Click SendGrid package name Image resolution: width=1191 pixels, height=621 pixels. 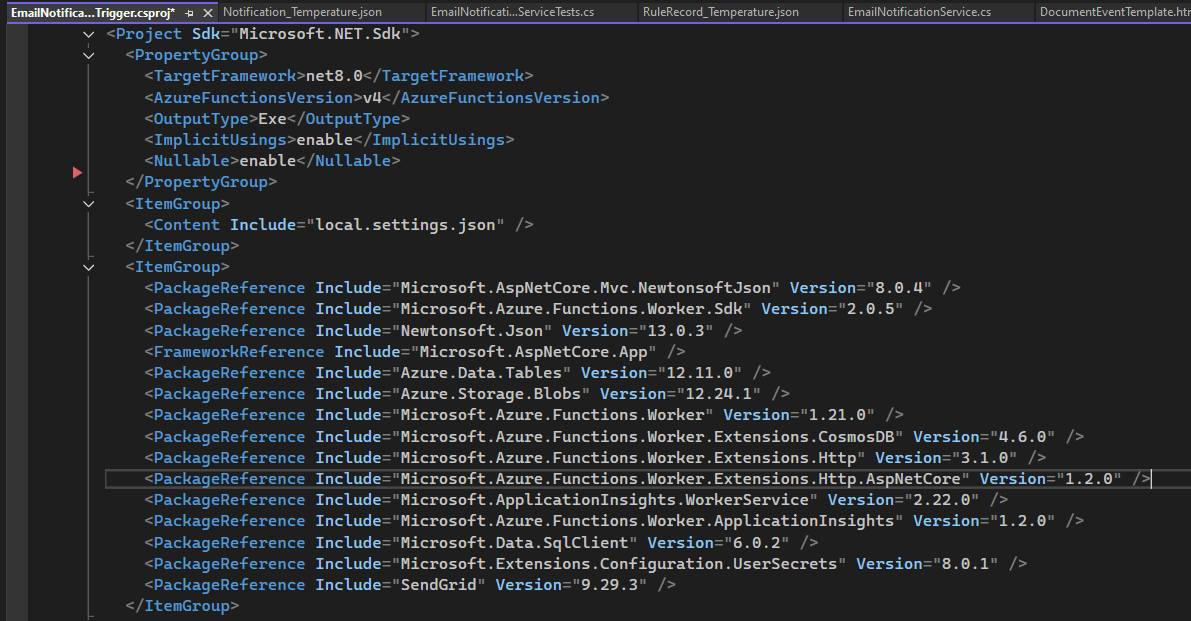click(438, 585)
